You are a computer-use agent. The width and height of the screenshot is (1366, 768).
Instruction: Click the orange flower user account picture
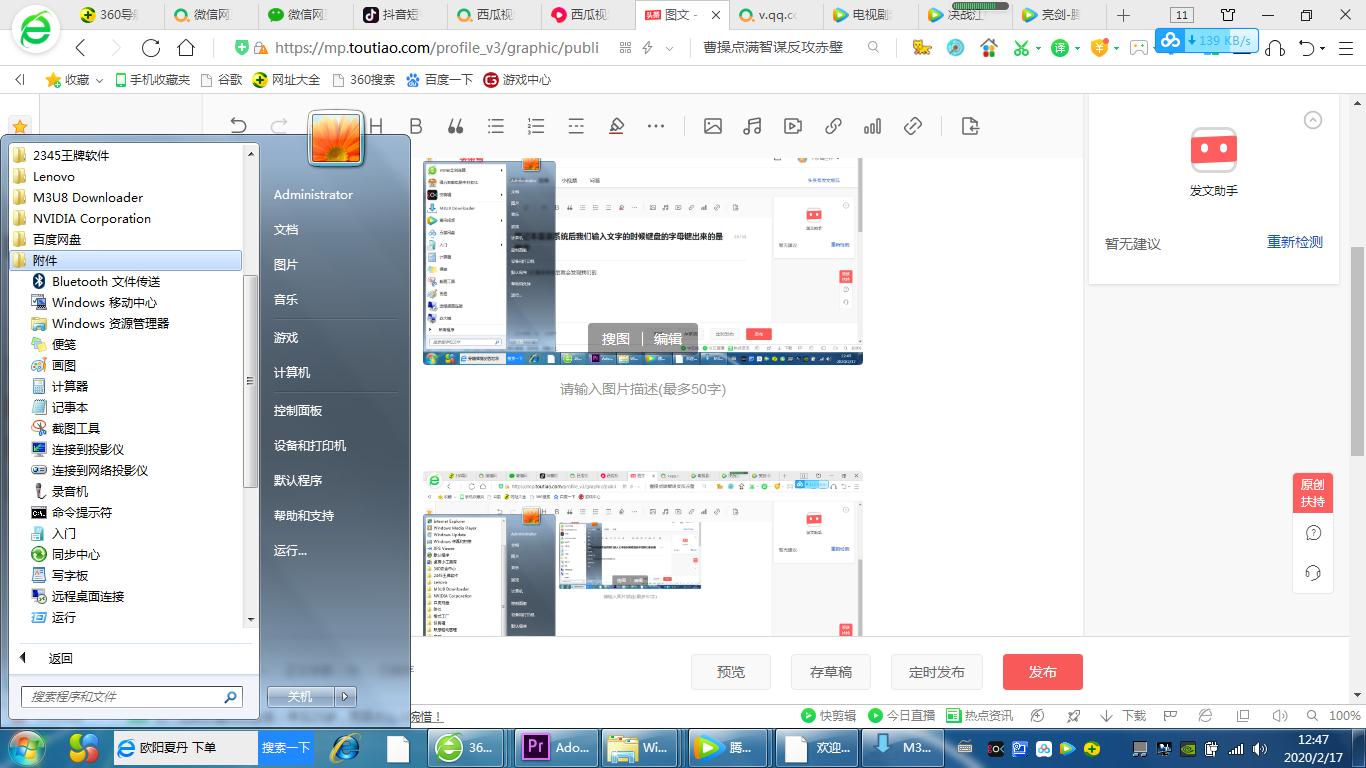pyautogui.click(x=336, y=138)
